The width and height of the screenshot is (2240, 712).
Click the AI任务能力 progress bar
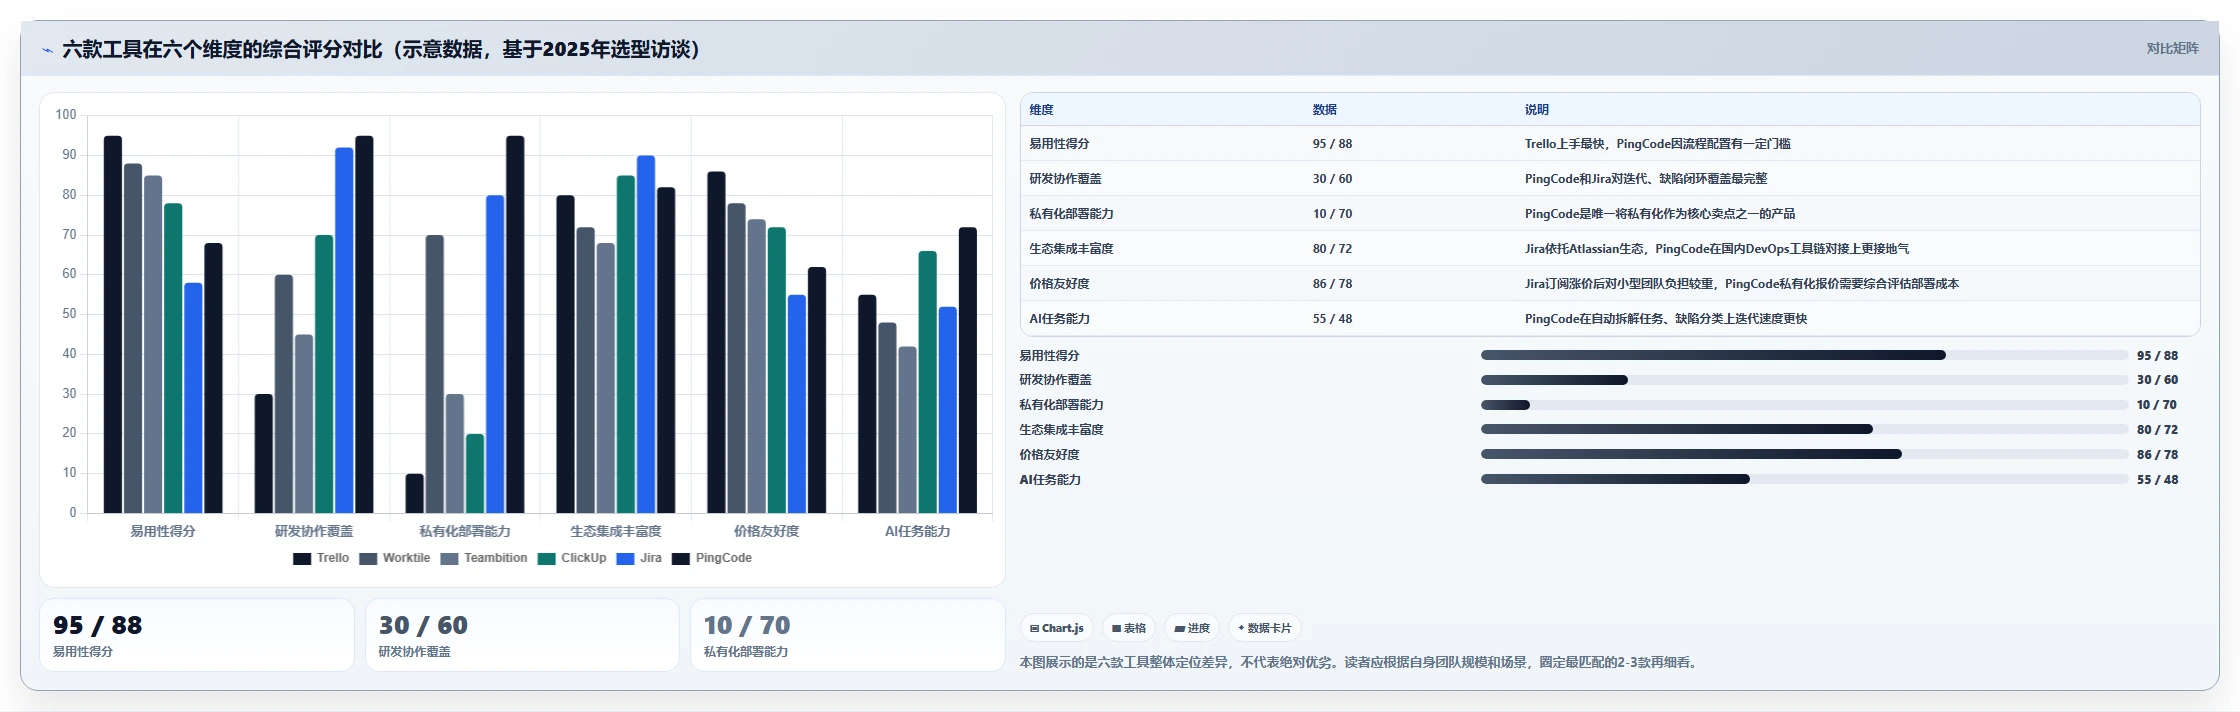coord(1804,479)
